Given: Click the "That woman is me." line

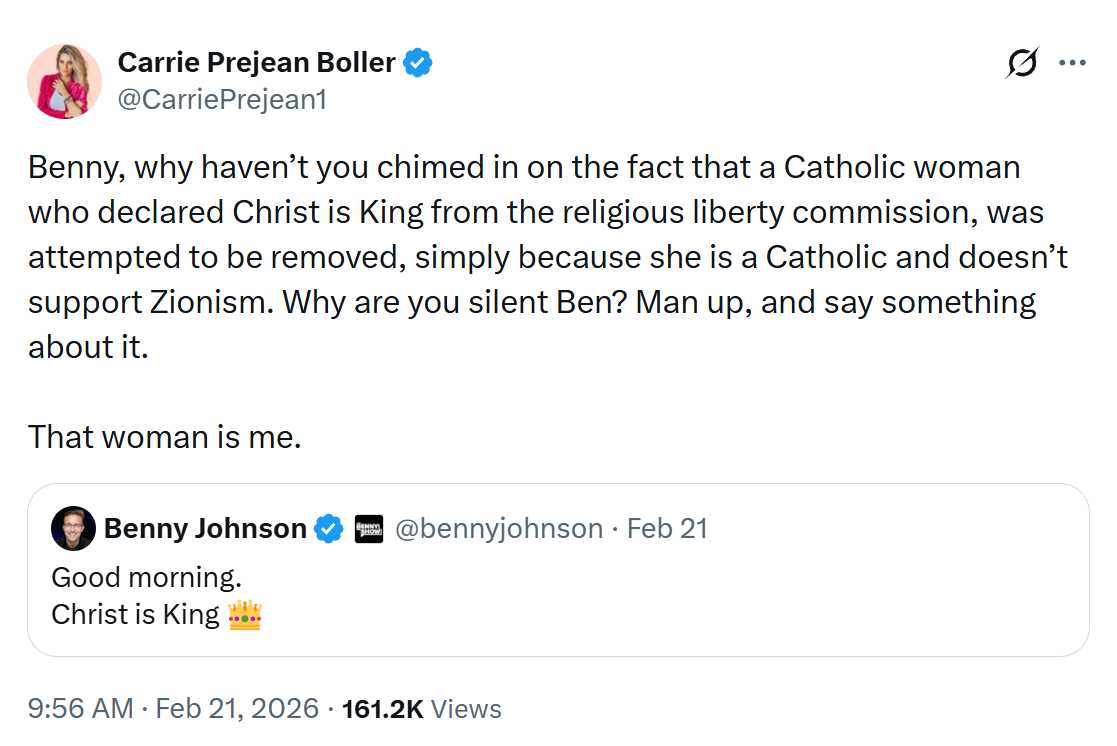Looking at the screenshot, I should pyautogui.click(x=164, y=436).
